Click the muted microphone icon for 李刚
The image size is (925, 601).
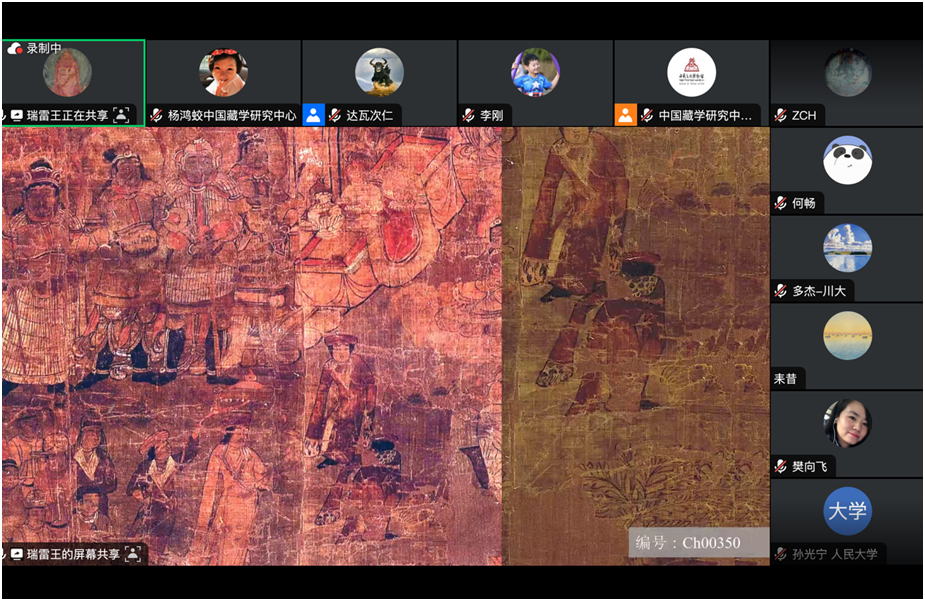(468, 115)
